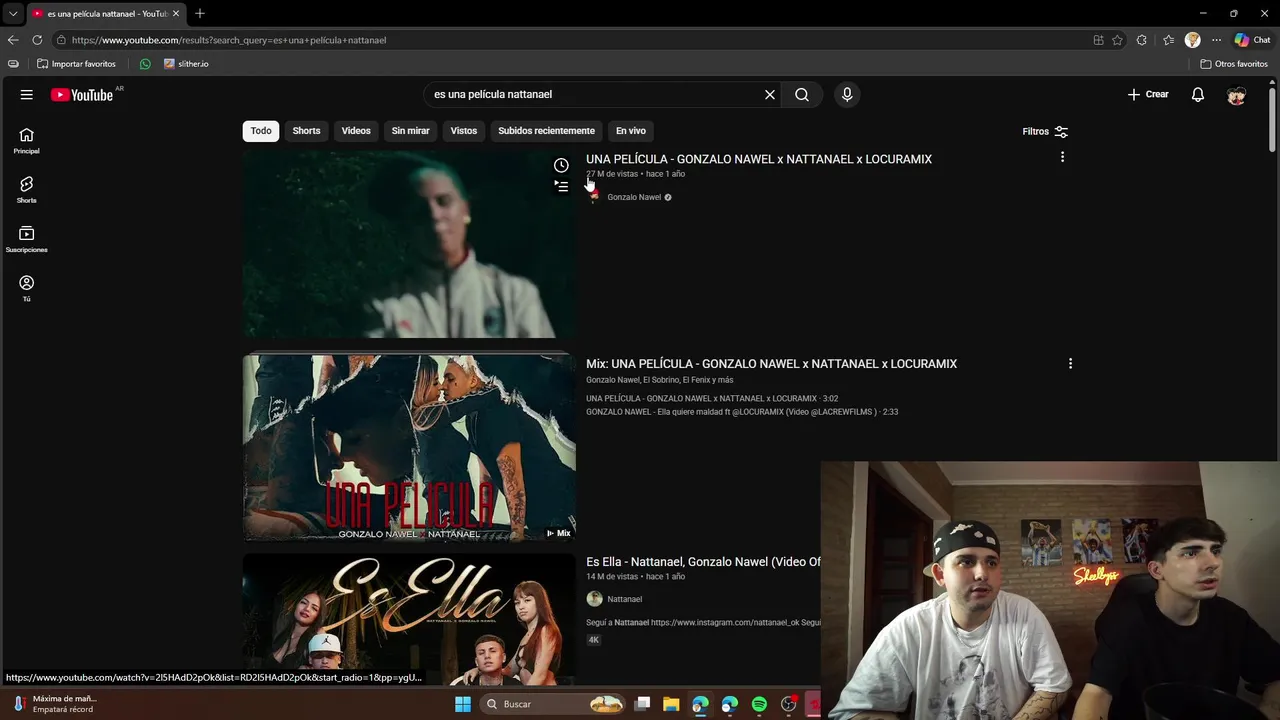This screenshot has width=1280, height=720.
Task: Click the UNA PELÍCULA Mix thumbnail
Action: (x=409, y=447)
